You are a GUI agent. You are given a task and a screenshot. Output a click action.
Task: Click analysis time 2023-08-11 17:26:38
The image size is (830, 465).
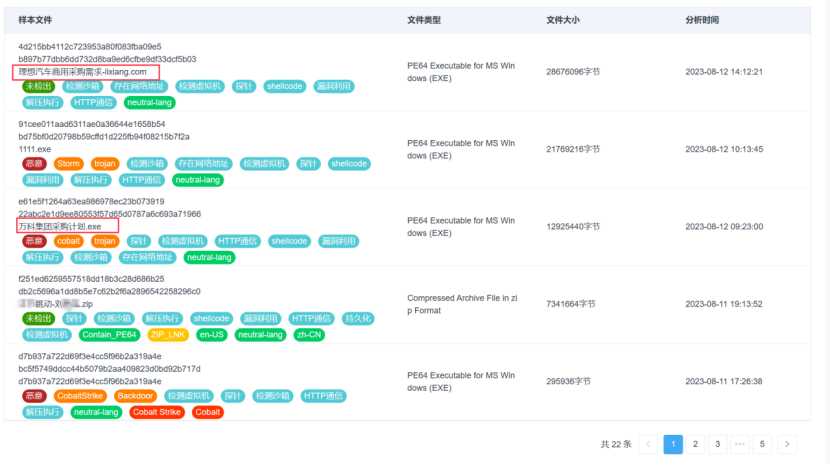pos(724,381)
